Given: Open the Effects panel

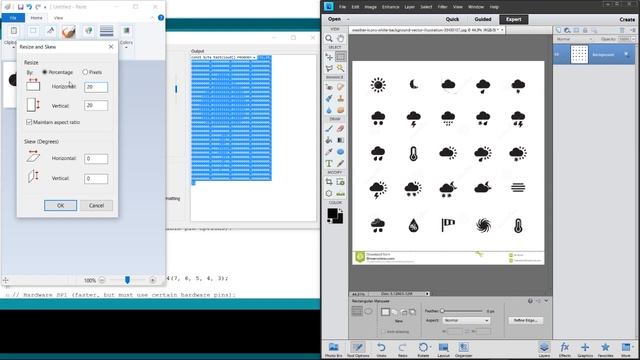Looking at the screenshot, I should pyautogui.click(x=564, y=349).
